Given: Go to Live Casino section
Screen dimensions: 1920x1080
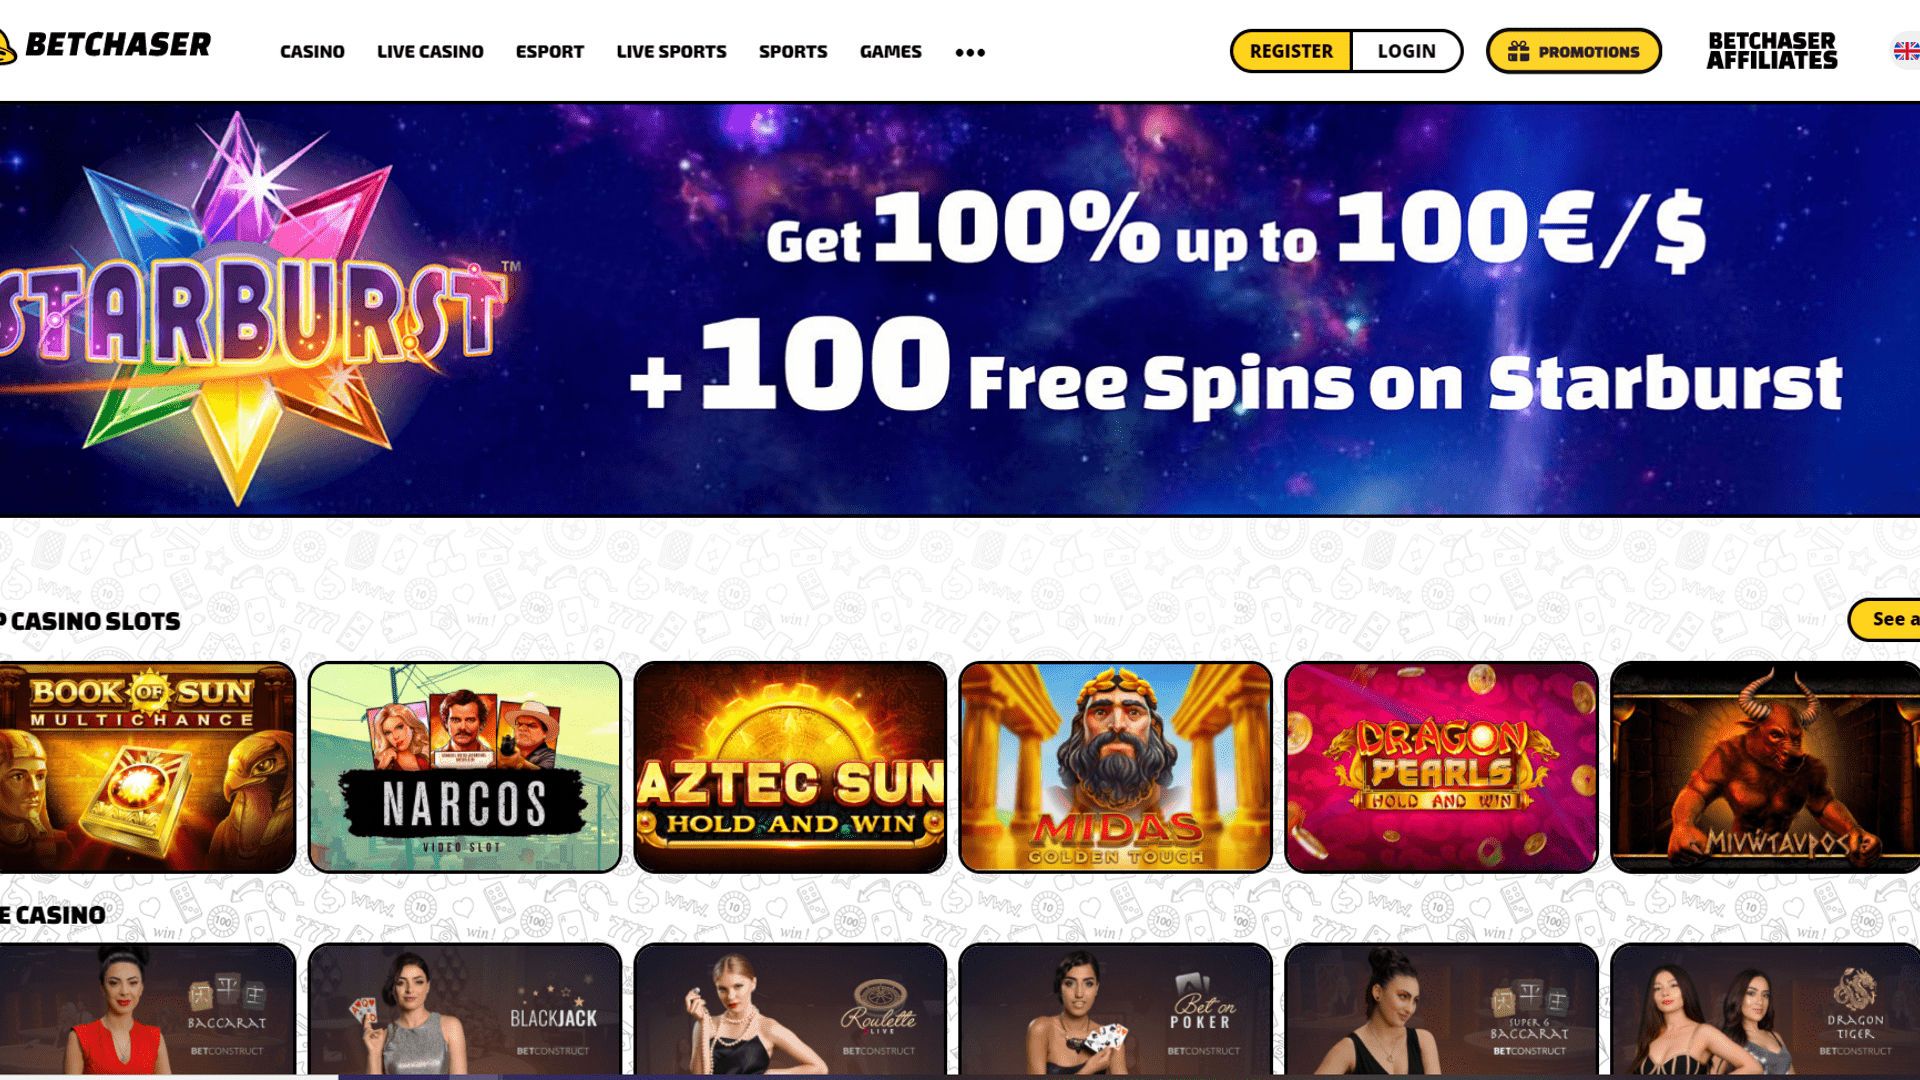Looking at the screenshot, I should [430, 51].
